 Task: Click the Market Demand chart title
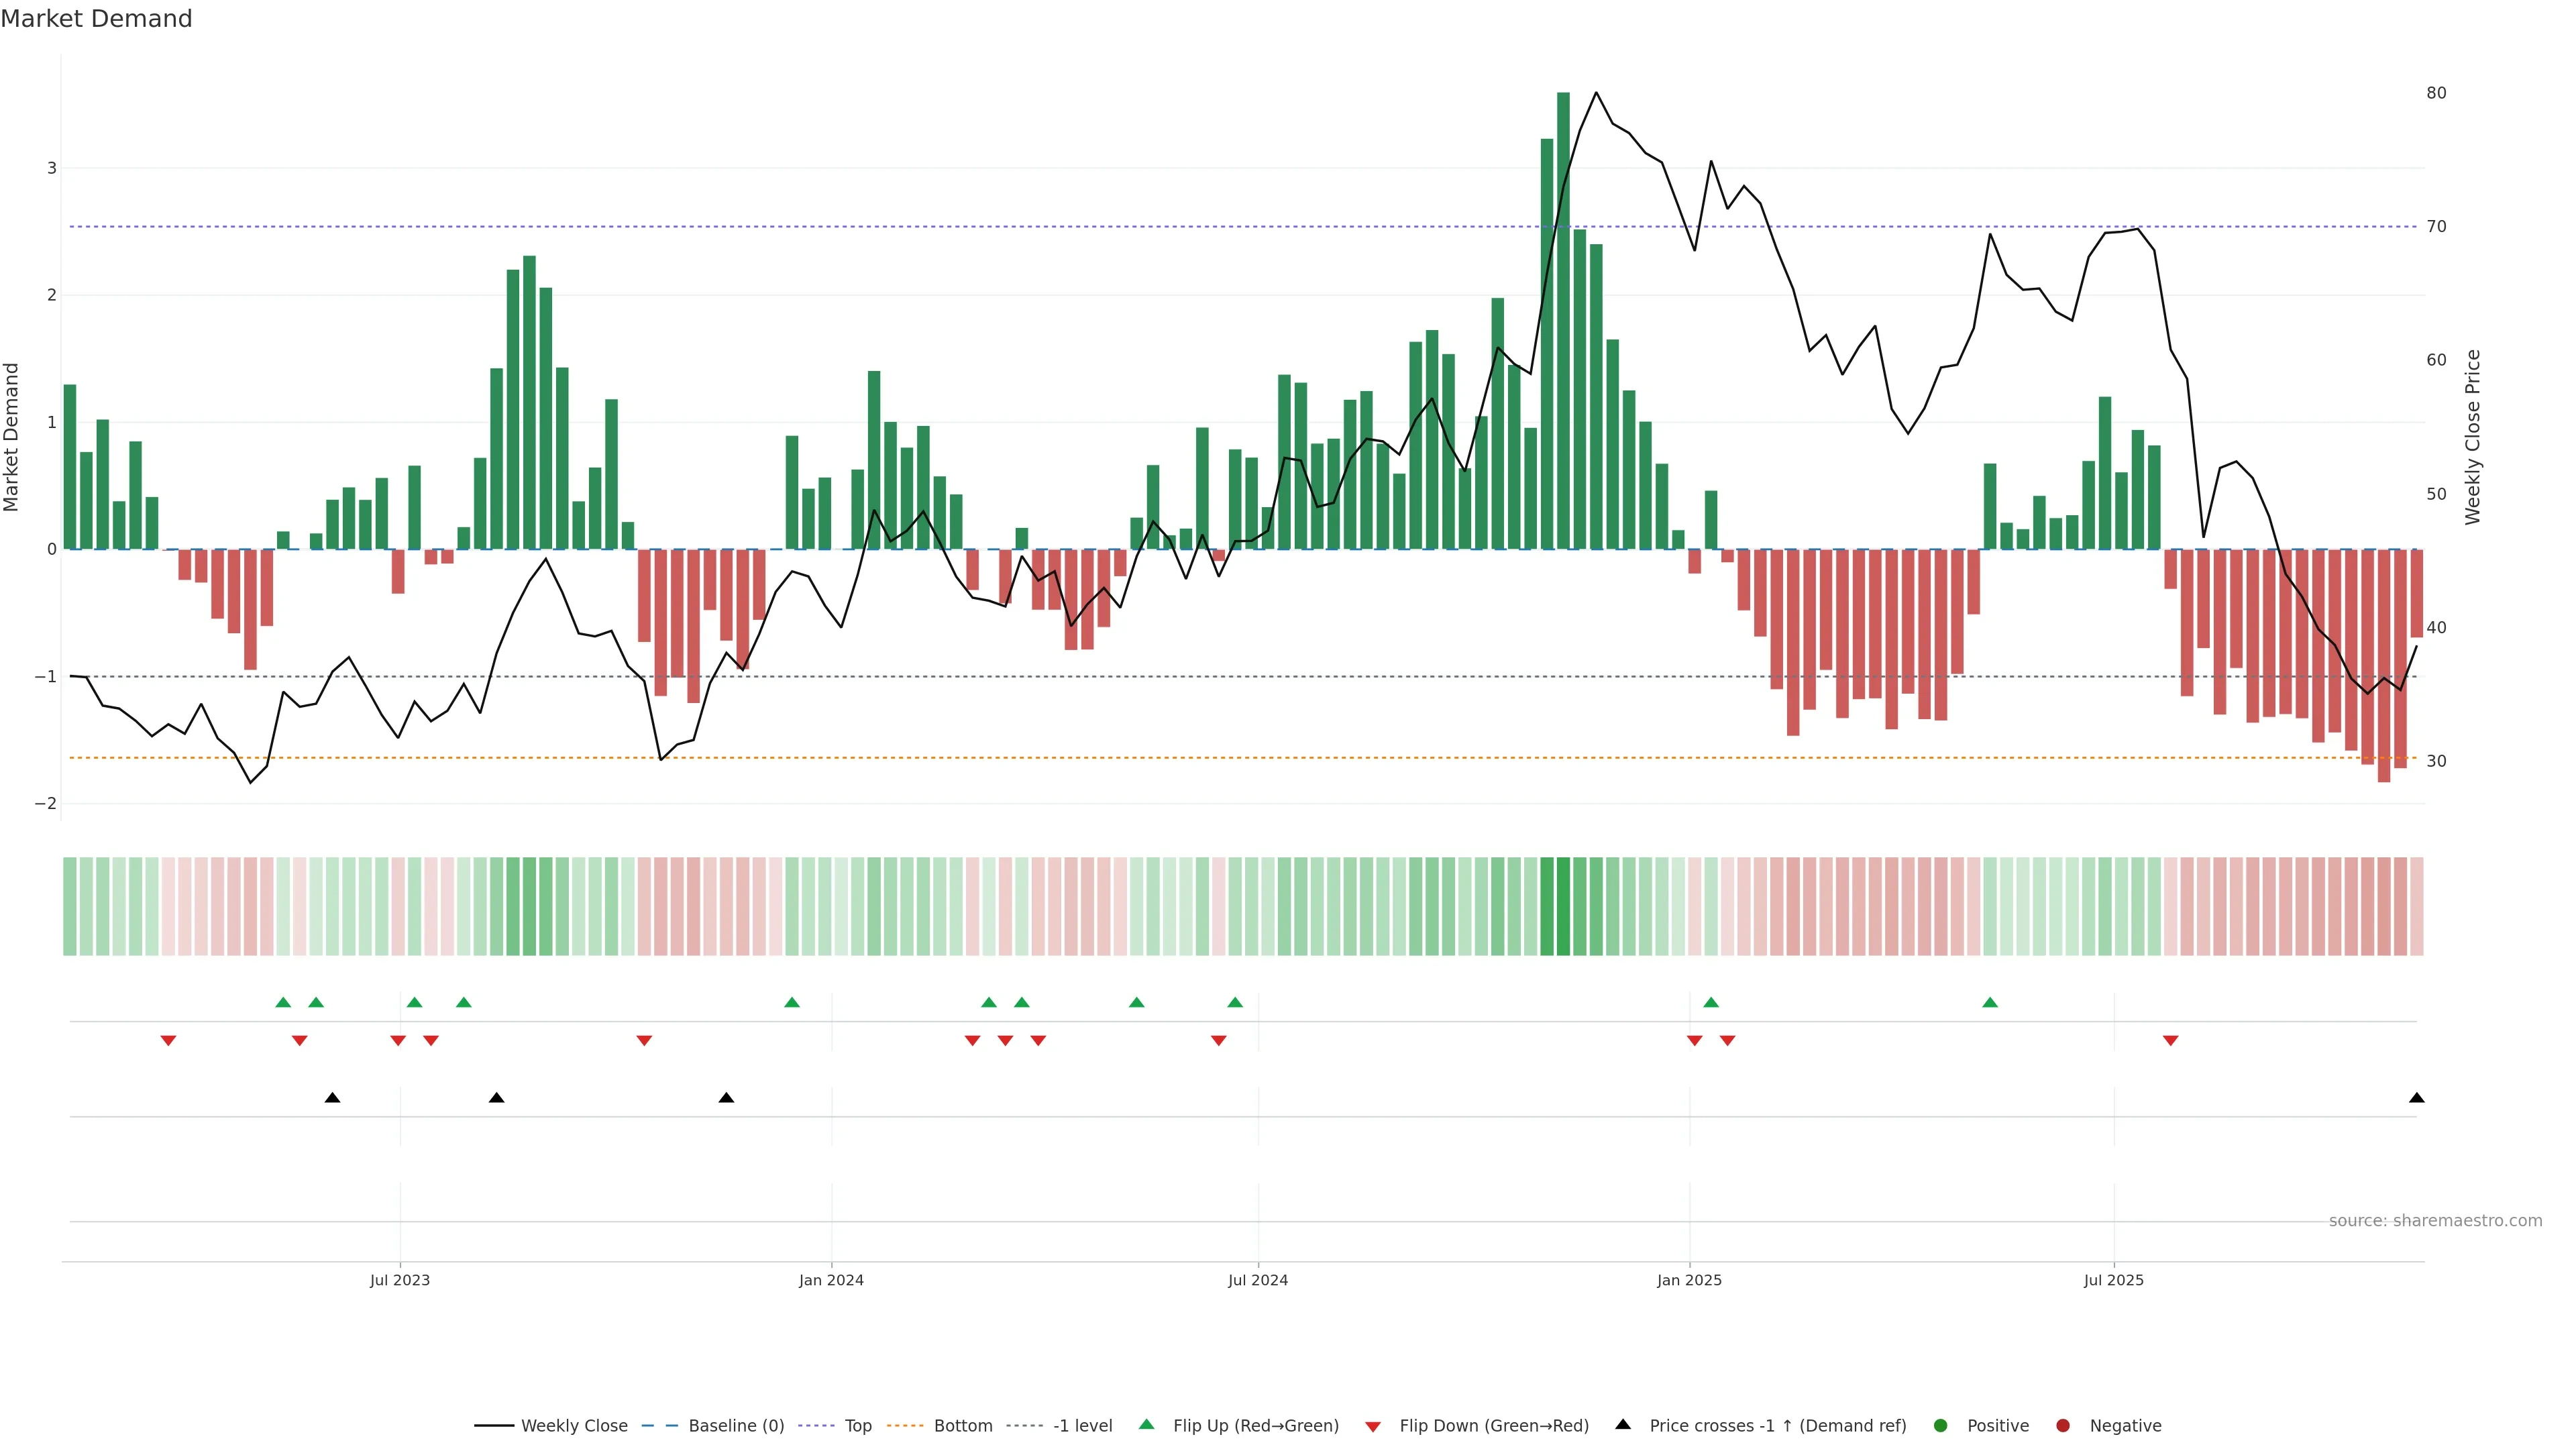tap(96, 19)
